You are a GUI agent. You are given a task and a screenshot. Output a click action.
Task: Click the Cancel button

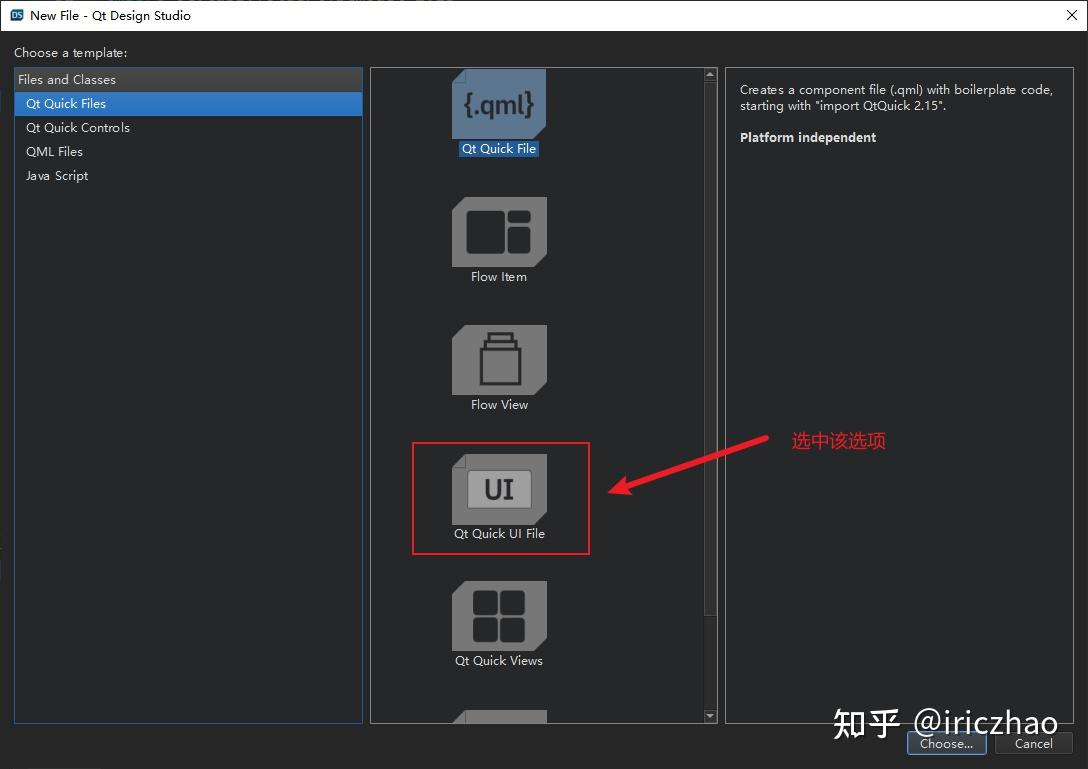click(x=1033, y=743)
